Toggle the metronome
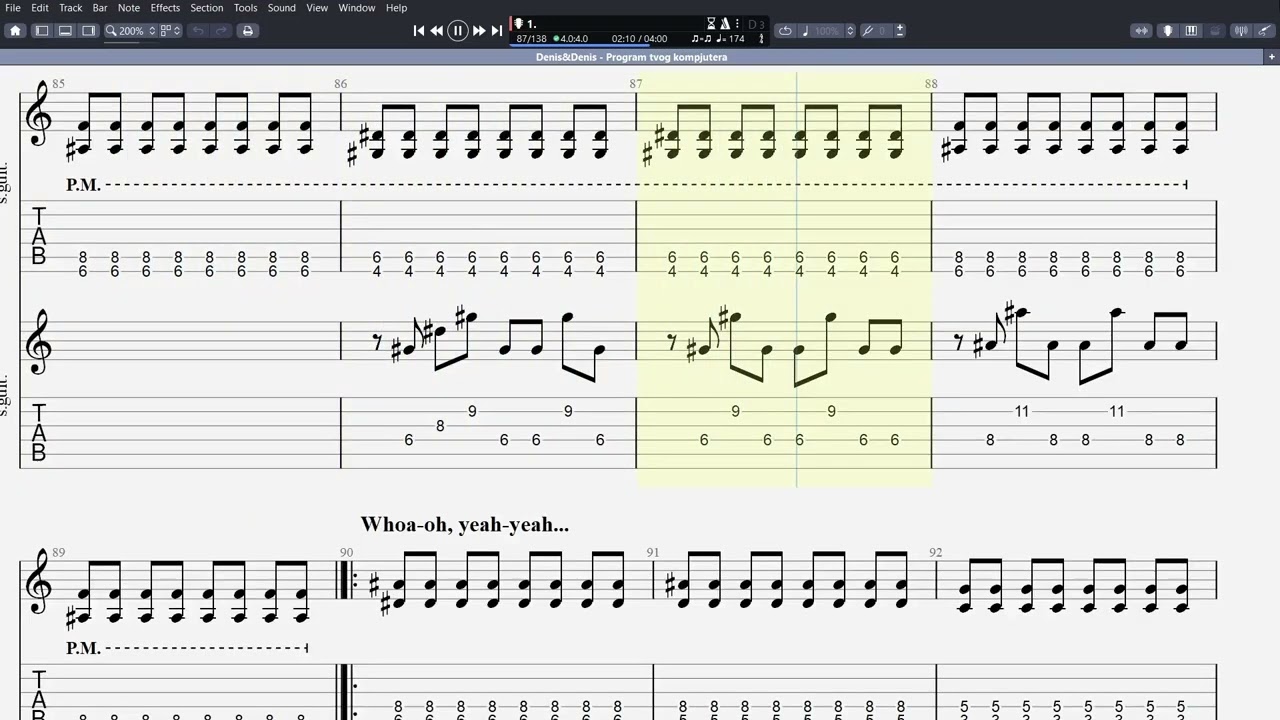The image size is (1280, 720). (725, 23)
